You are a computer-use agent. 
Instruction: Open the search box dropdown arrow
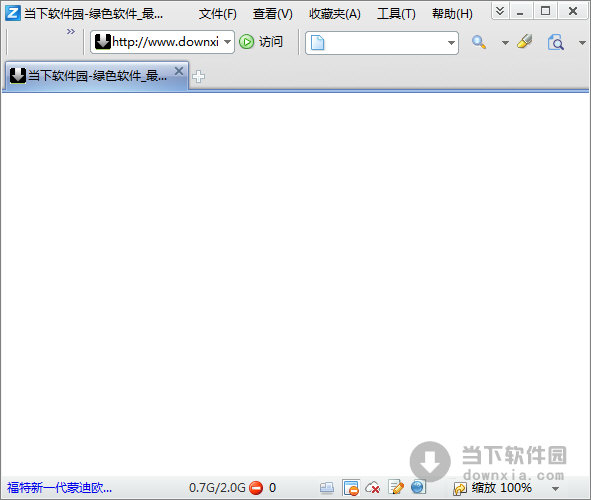pyautogui.click(x=451, y=43)
